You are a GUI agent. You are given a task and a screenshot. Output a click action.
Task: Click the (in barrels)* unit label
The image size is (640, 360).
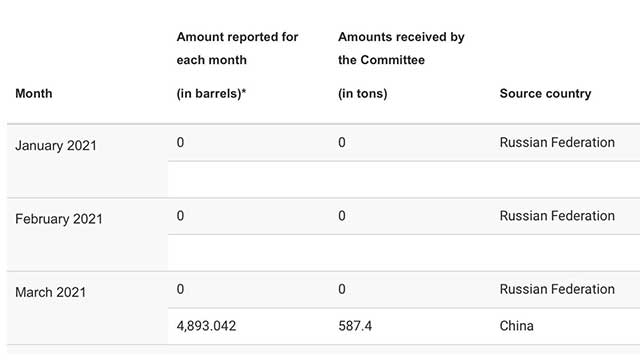(x=211, y=93)
